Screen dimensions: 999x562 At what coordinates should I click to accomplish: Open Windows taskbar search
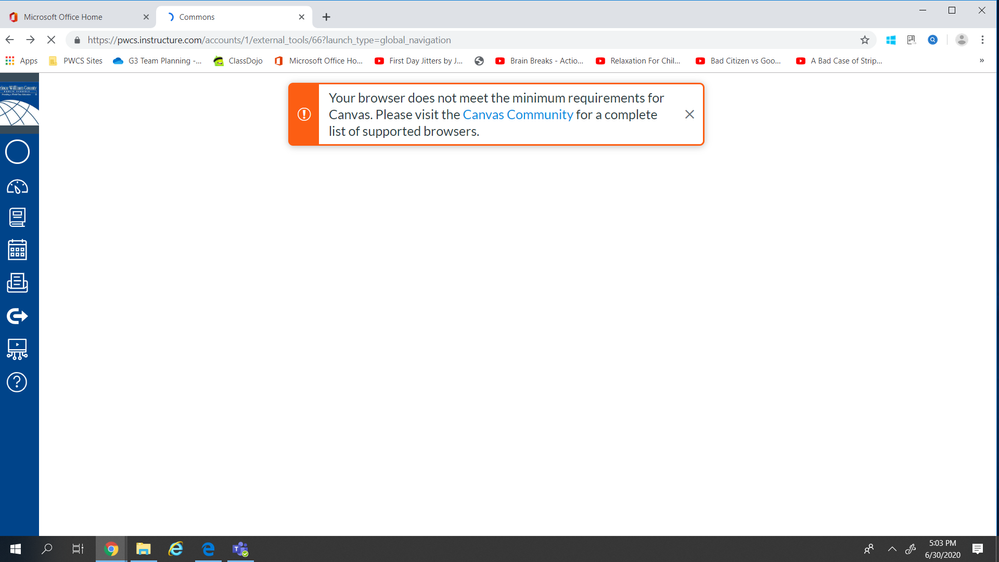(47, 549)
